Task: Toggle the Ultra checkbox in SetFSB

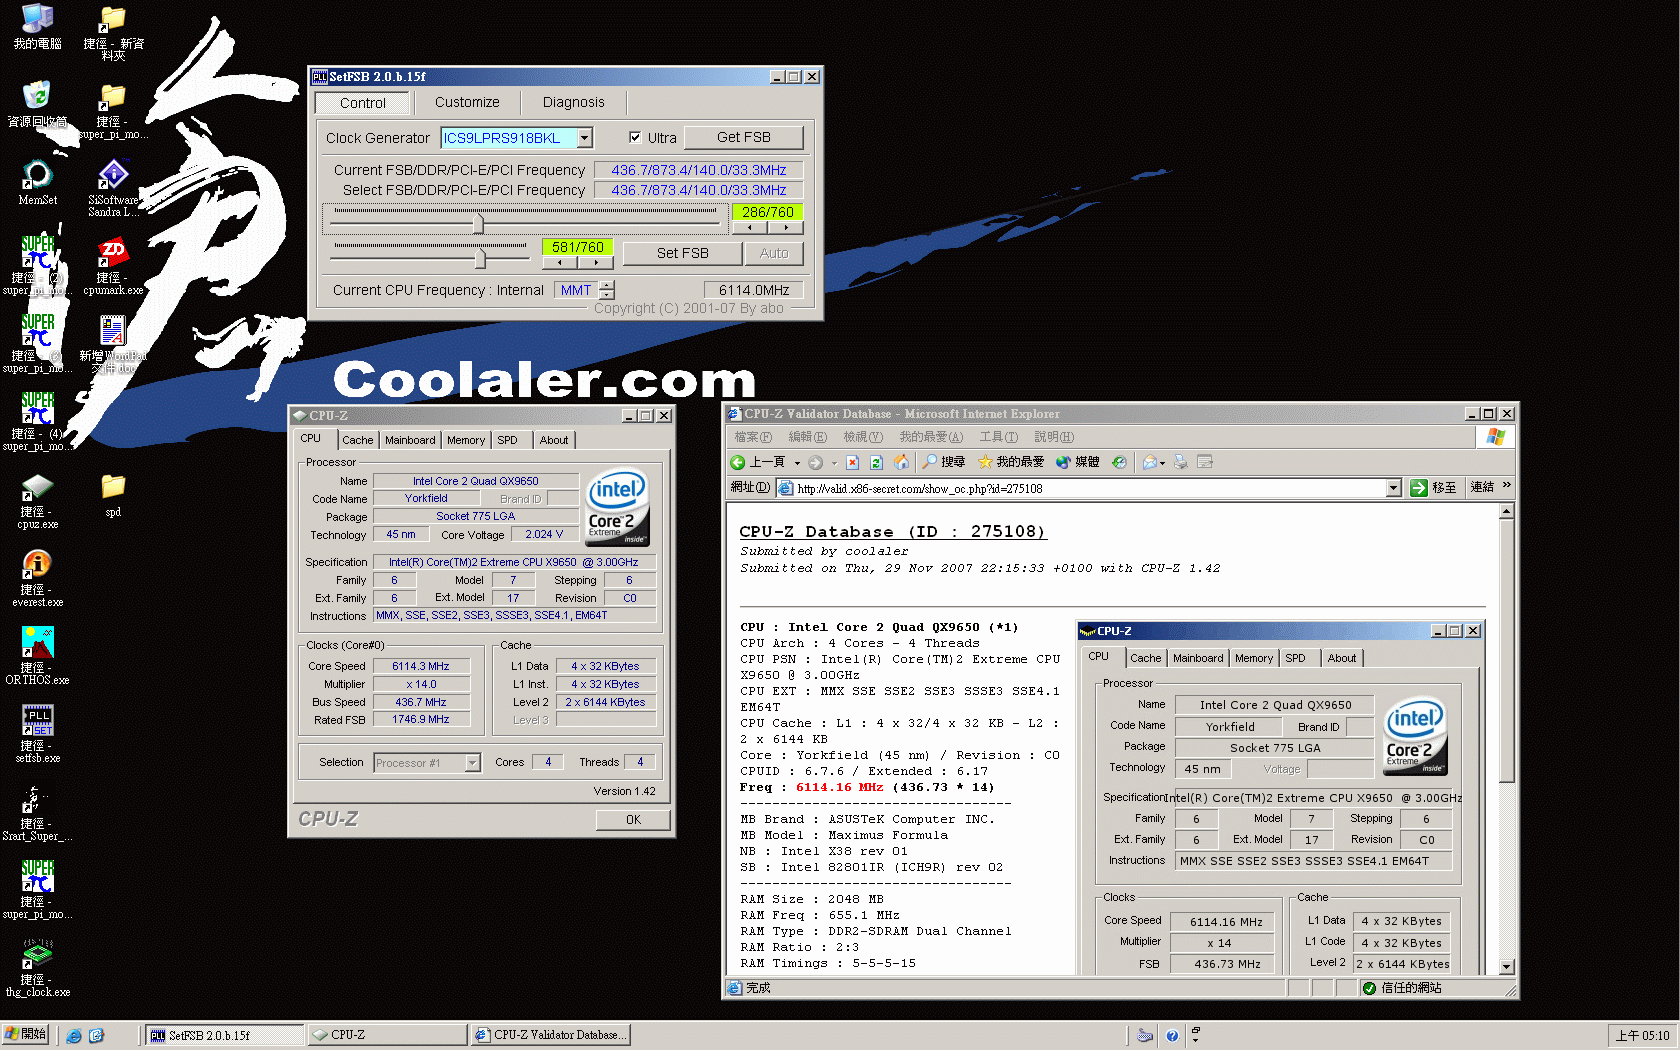Action: click(635, 137)
